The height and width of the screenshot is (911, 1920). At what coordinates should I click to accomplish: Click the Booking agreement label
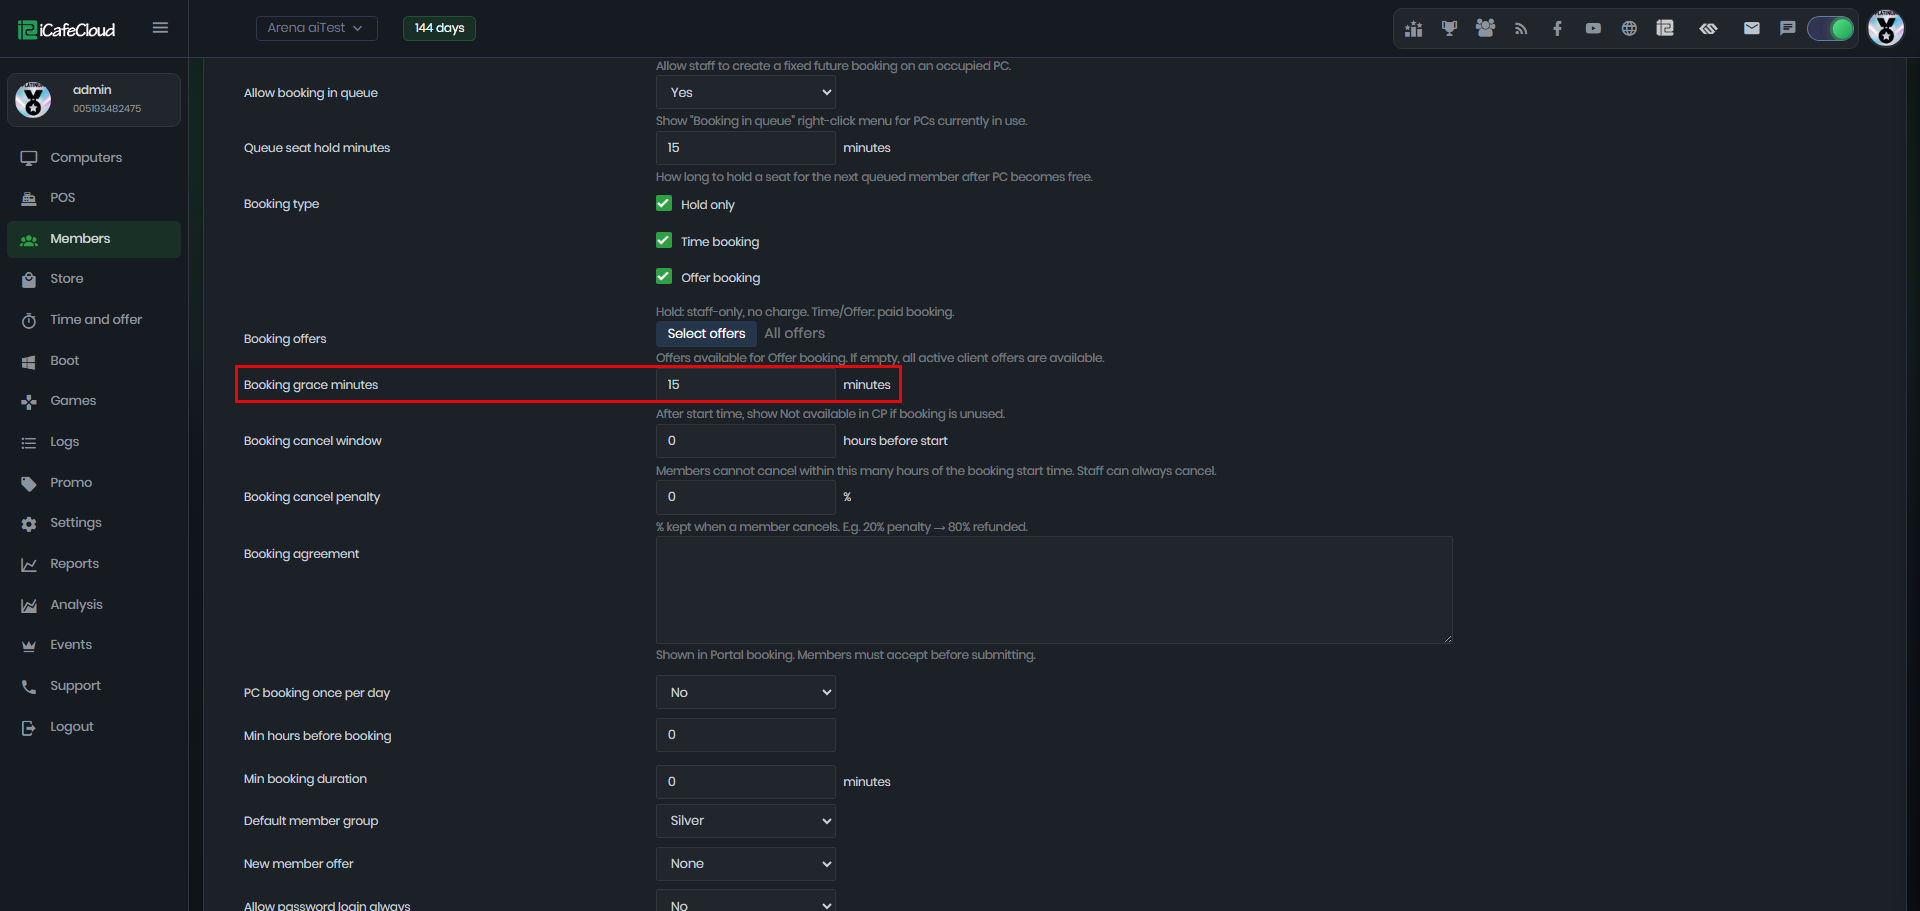coord(301,554)
